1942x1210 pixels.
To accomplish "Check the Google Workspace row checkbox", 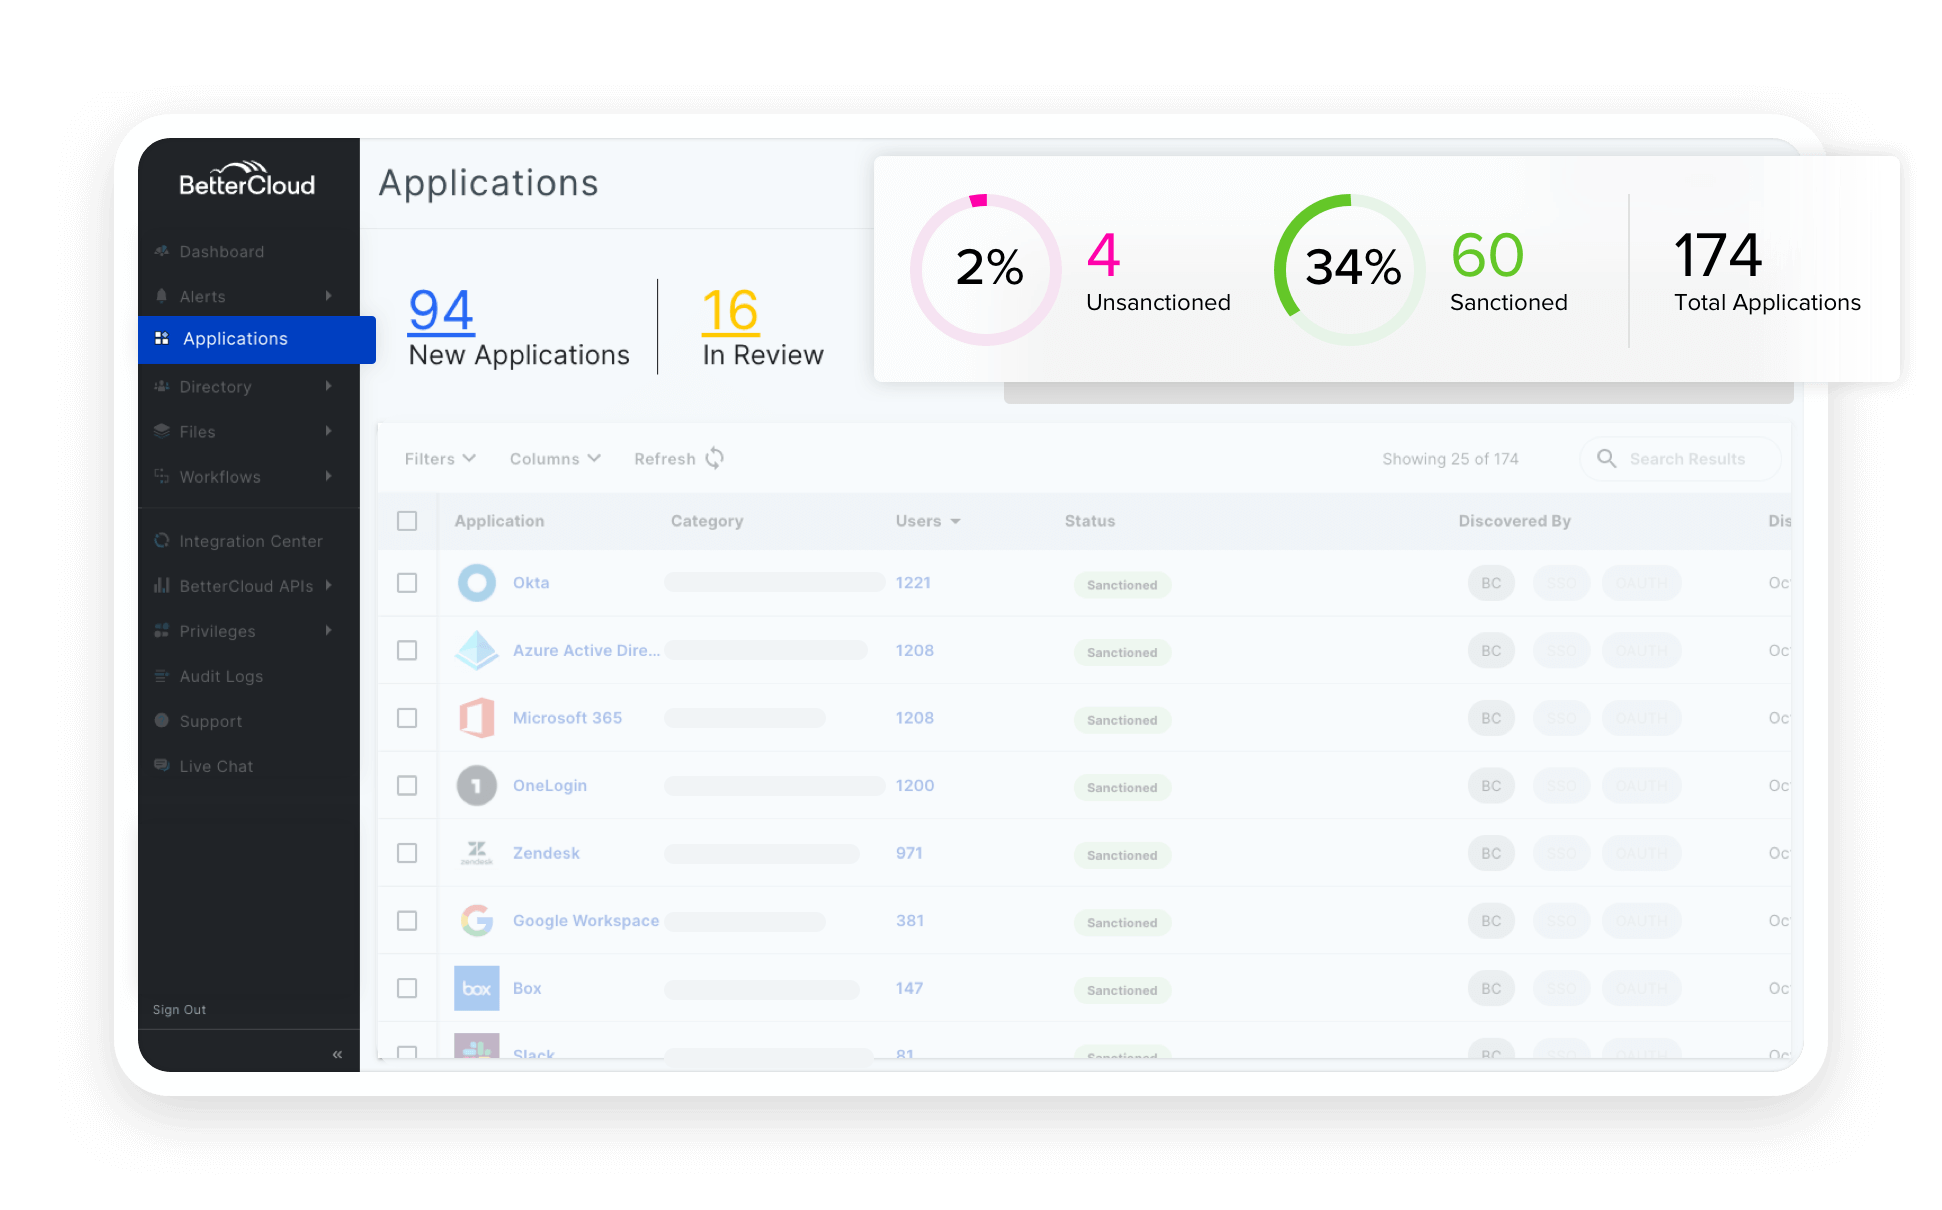I will [407, 920].
